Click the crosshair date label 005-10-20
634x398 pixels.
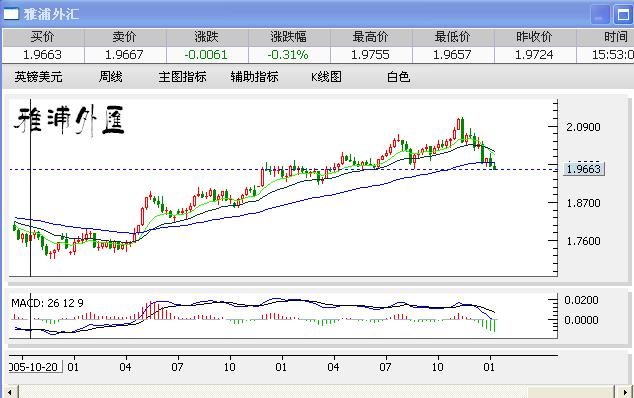click(x=36, y=367)
